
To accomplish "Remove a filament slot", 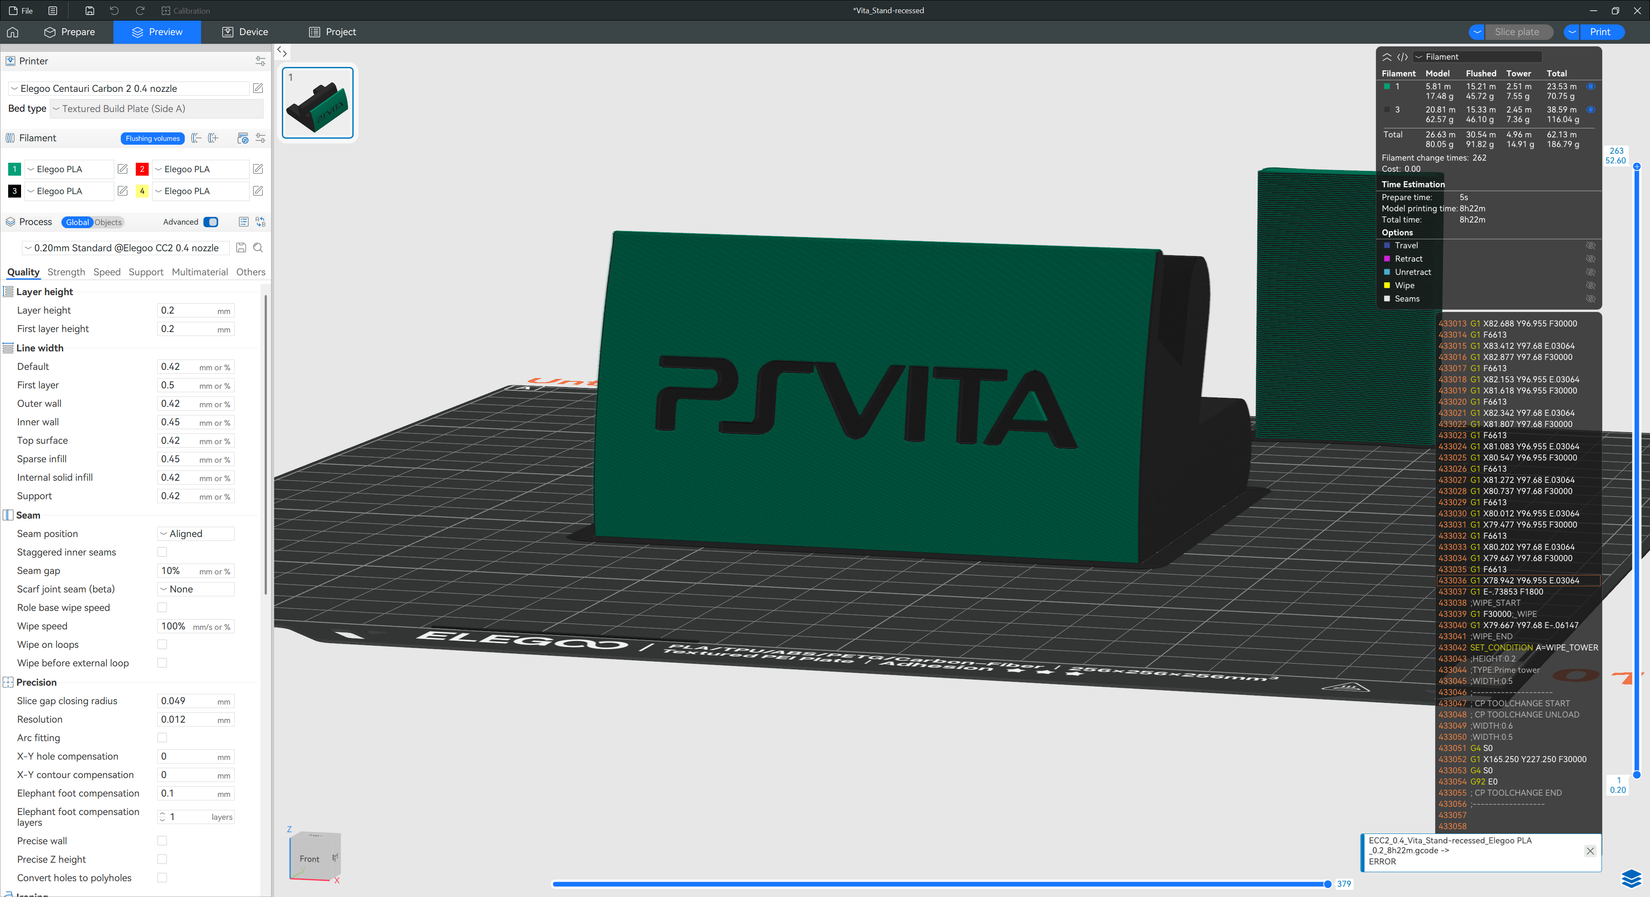I will pyautogui.click(x=196, y=138).
